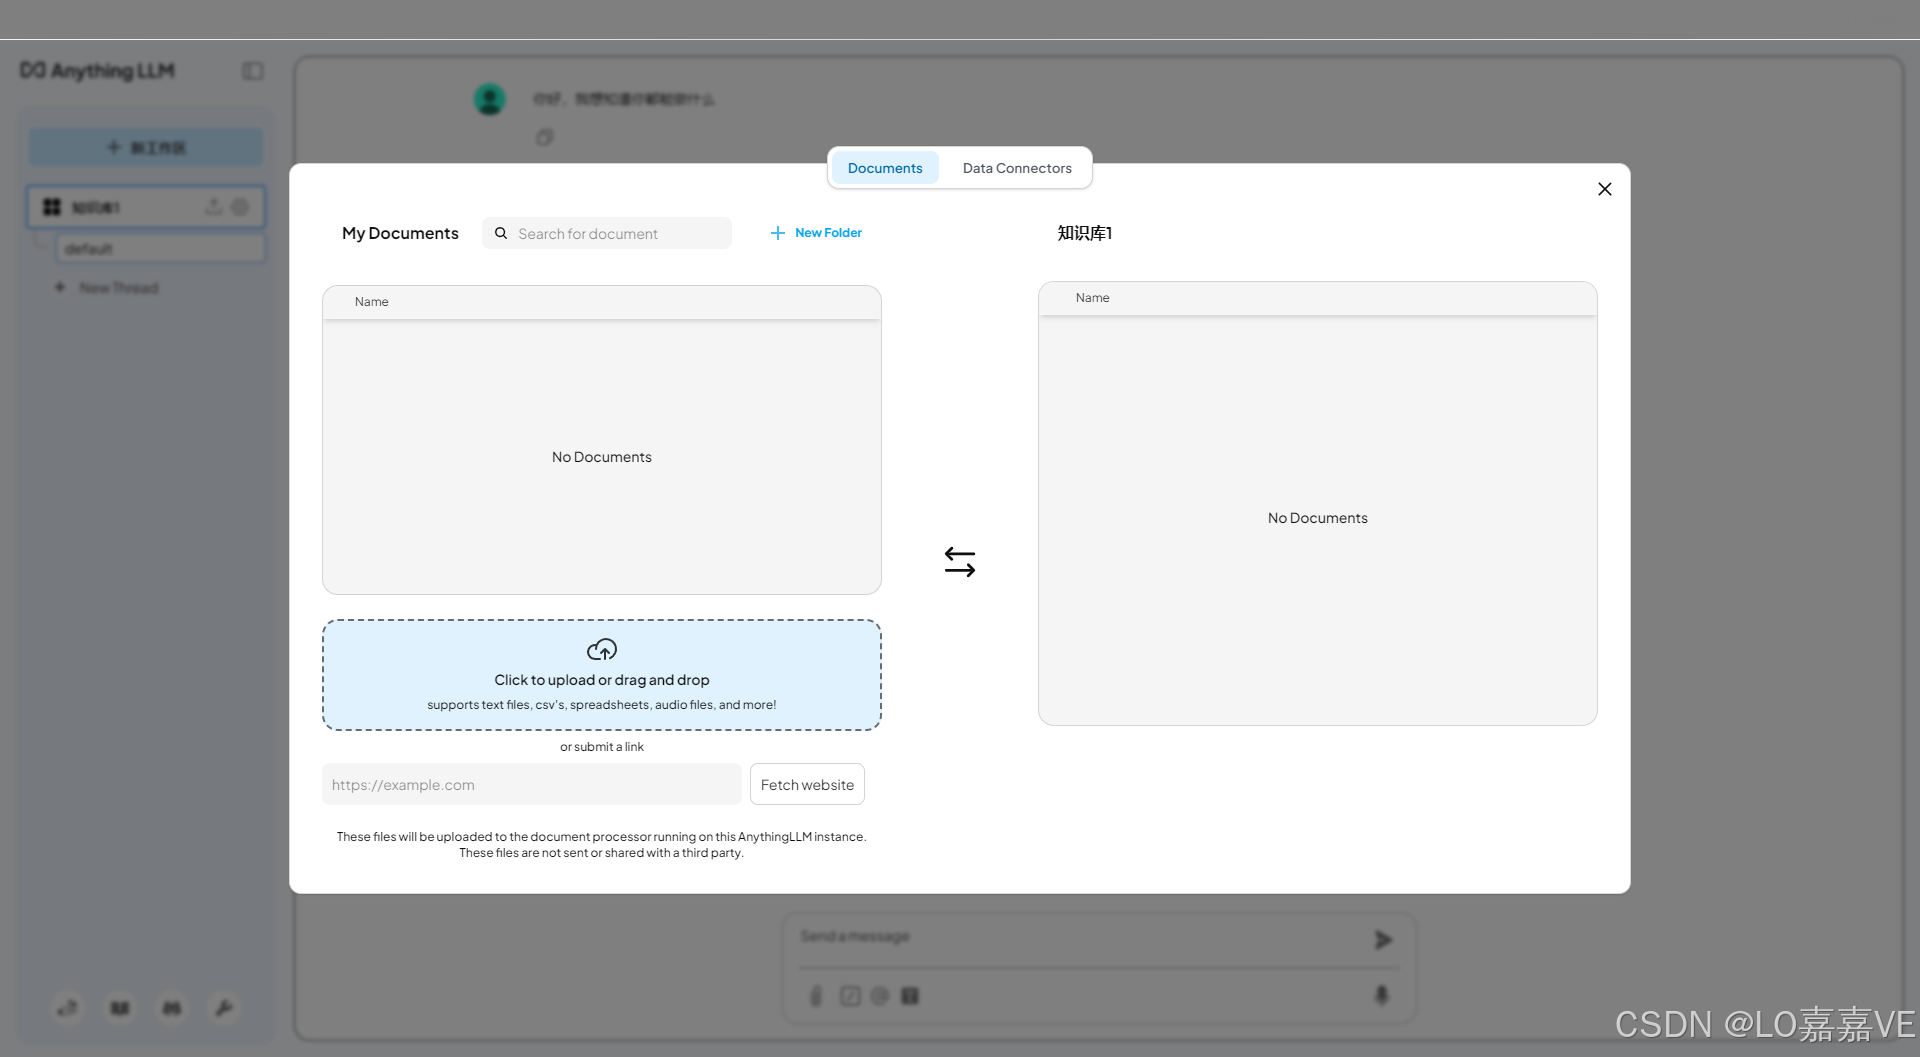The image size is (1920, 1057).
Task: Click the microphone icon in chat box
Action: tap(1382, 995)
